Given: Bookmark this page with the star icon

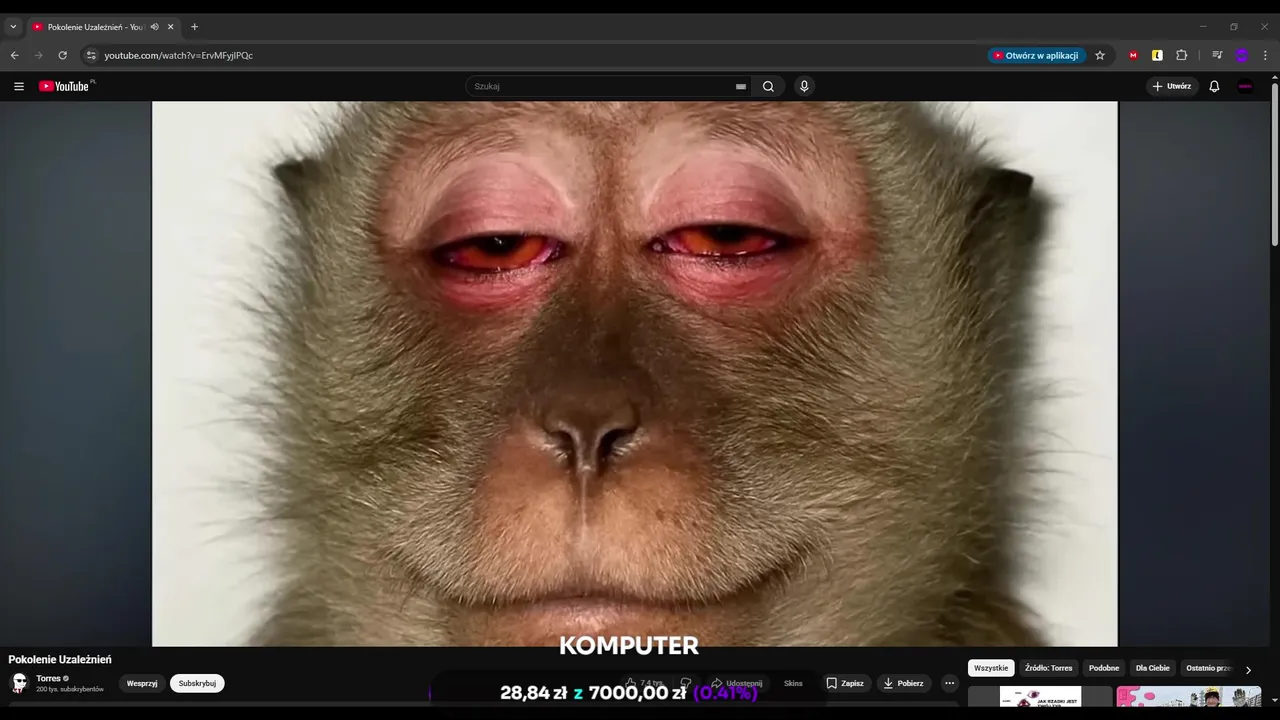Looking at the screenshot, I should pos(1100,55).
